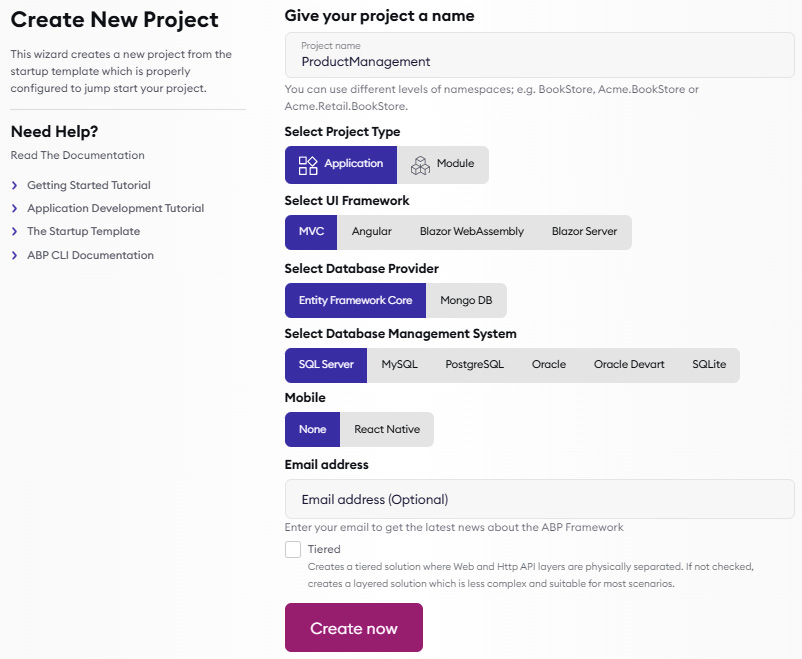The image size is (802, 659).
Task: Expand Application Development Tutorial chevron
Action: (15, 209)
